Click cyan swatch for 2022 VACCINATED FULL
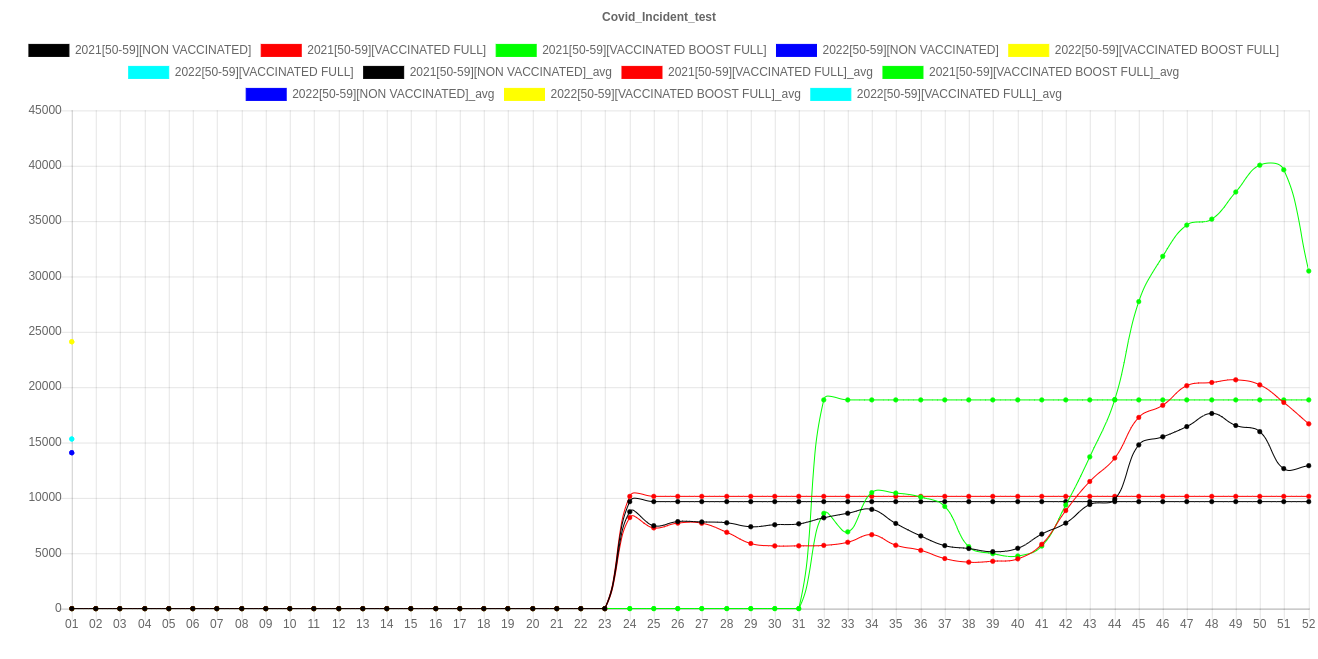 [148, 72]
